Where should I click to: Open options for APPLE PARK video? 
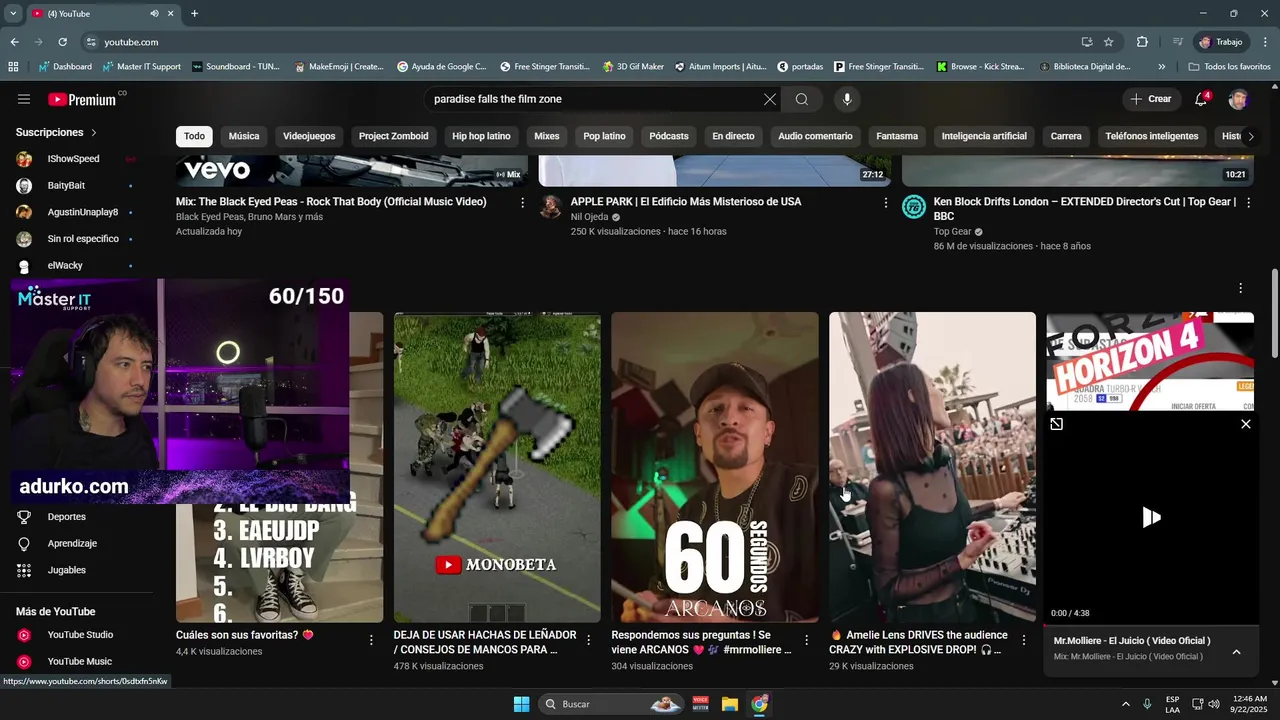[885, 202]
